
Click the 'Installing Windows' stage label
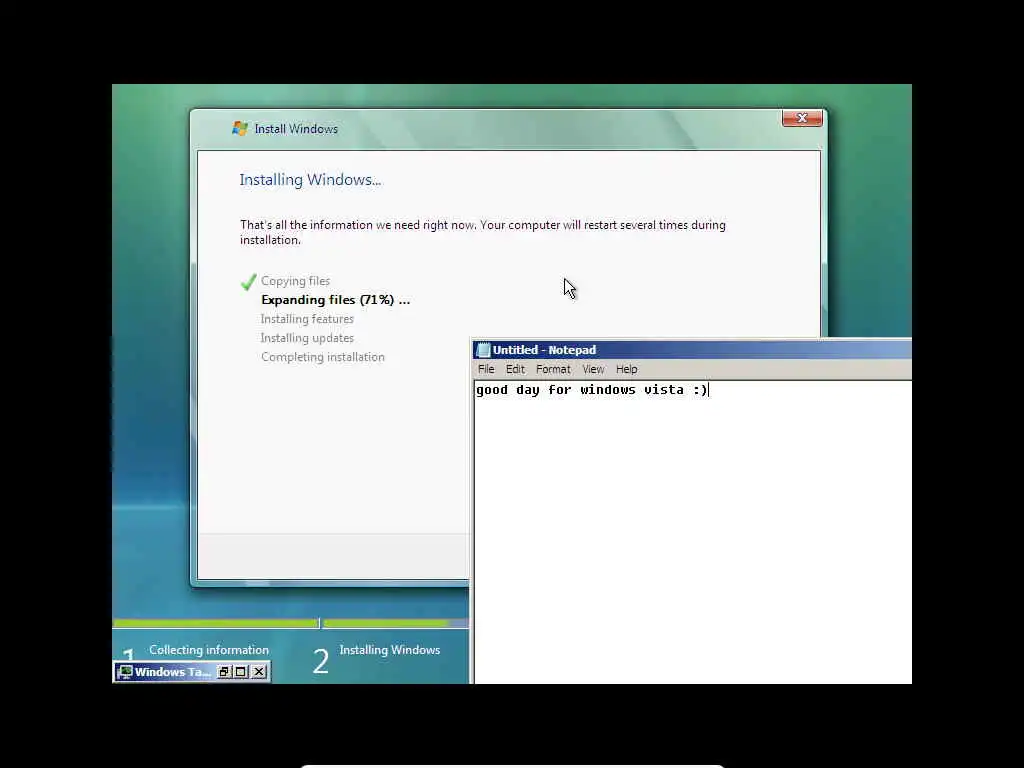(390, 650)
